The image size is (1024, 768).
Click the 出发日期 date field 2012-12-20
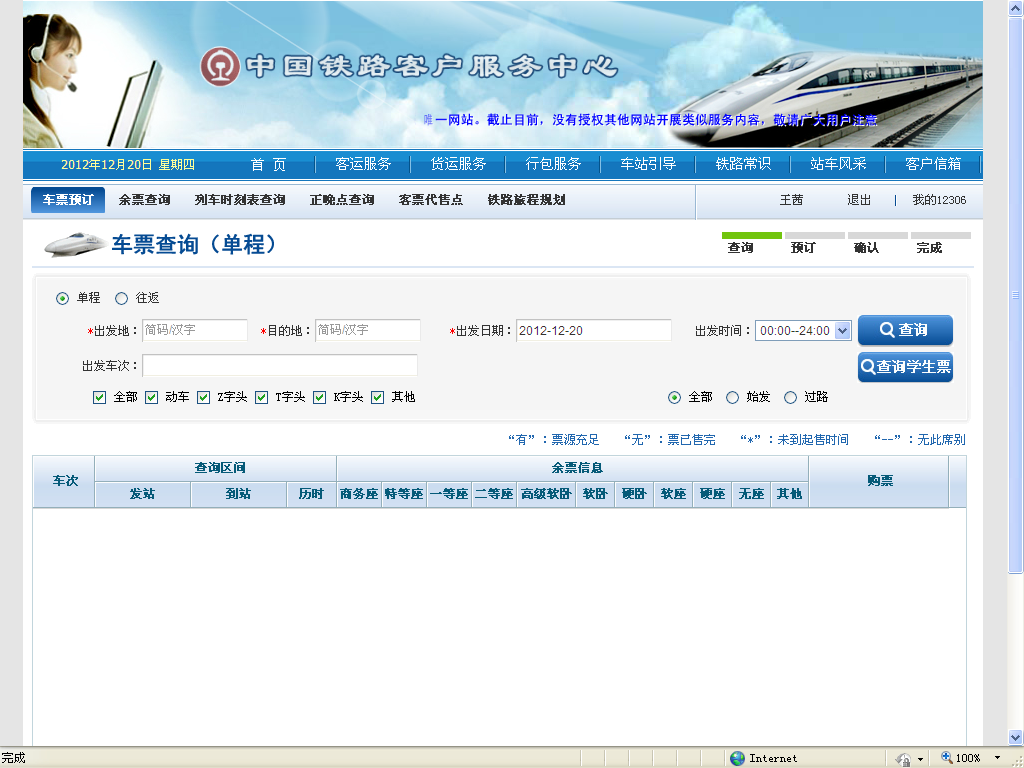point(594,330)
